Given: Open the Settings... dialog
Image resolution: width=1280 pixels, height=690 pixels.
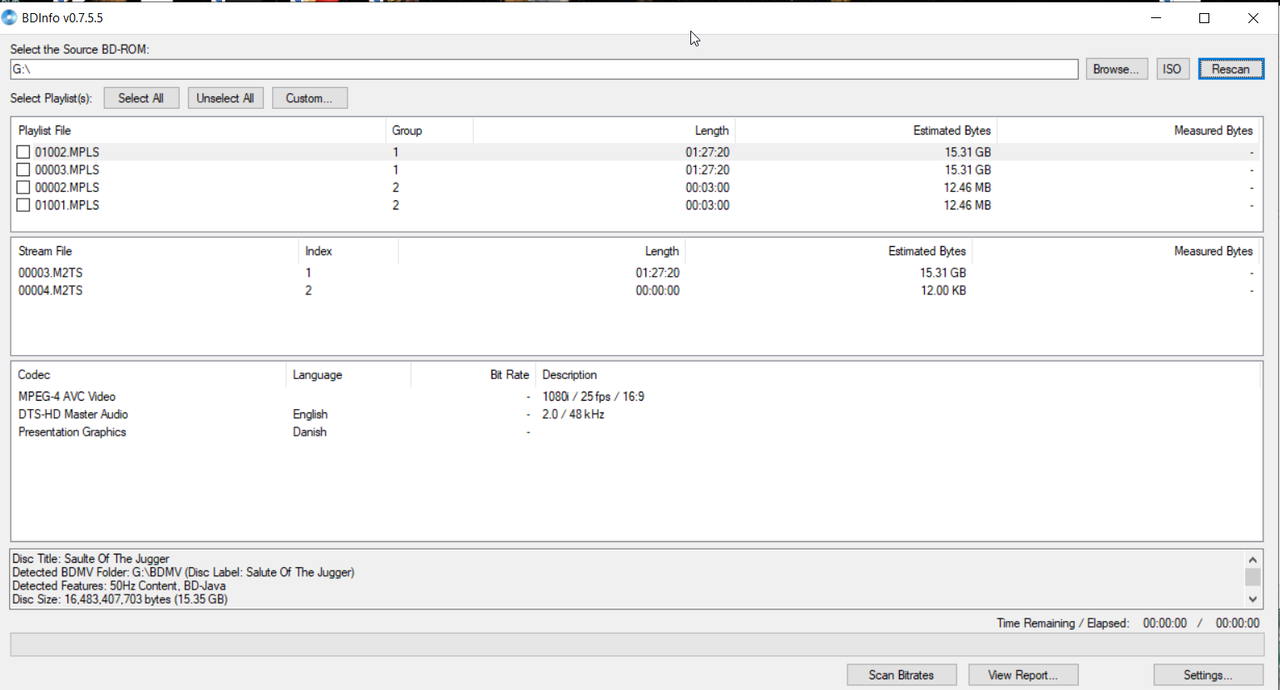Looking at the screenshot, I should [1208, 675].
